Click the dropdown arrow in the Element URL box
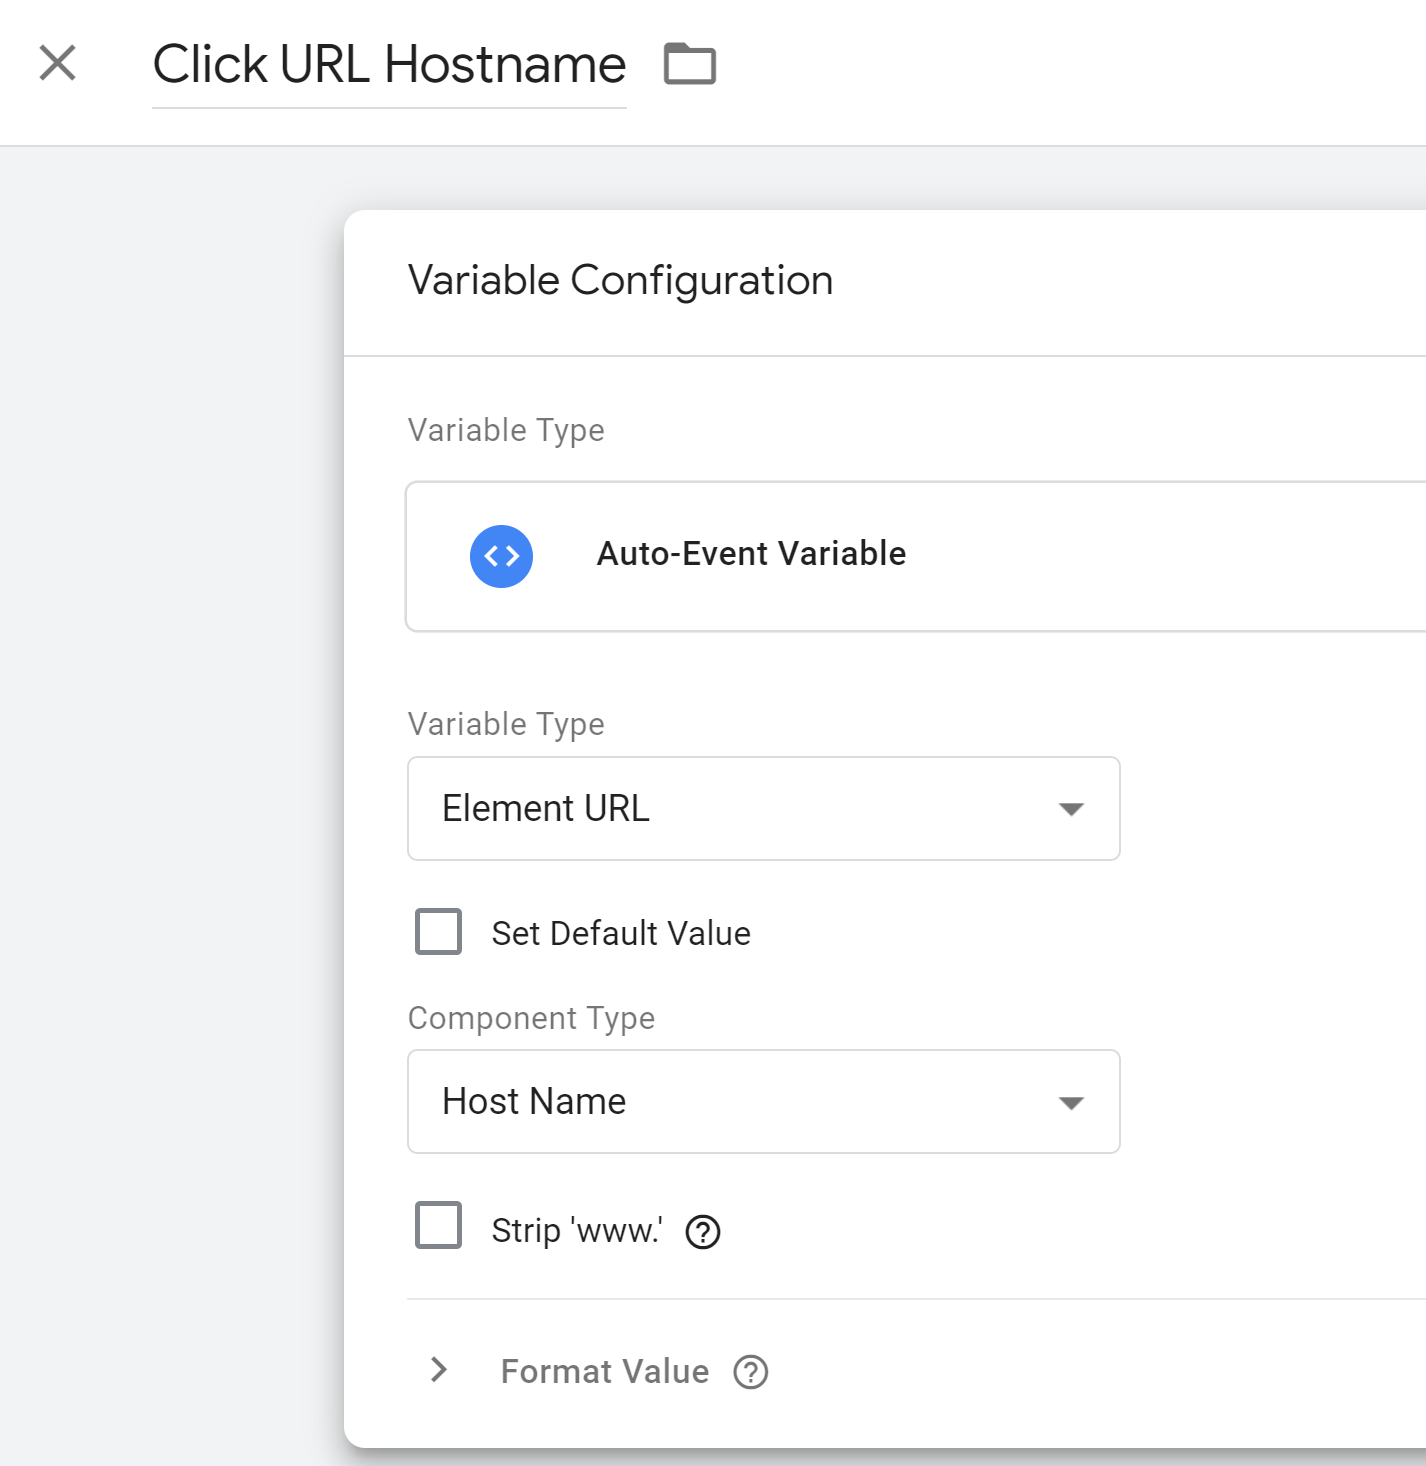 (1071, 809)
